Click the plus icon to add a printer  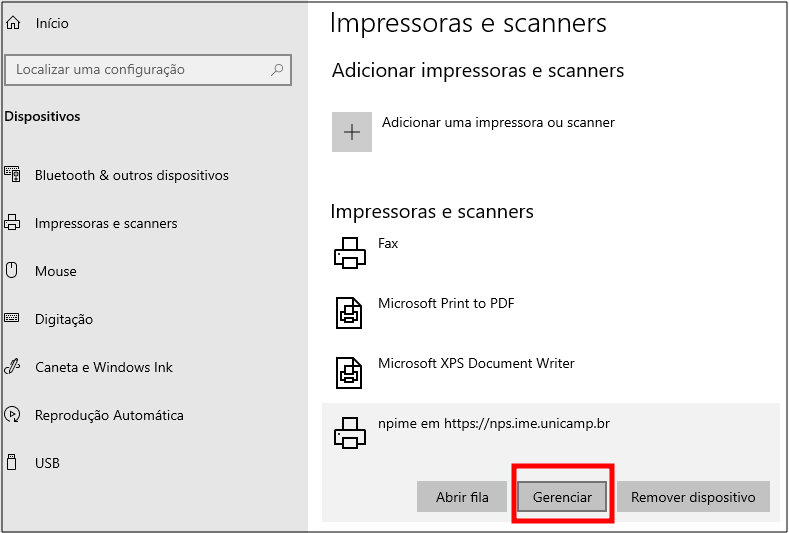pyautogui.click(x=352, y=132)
